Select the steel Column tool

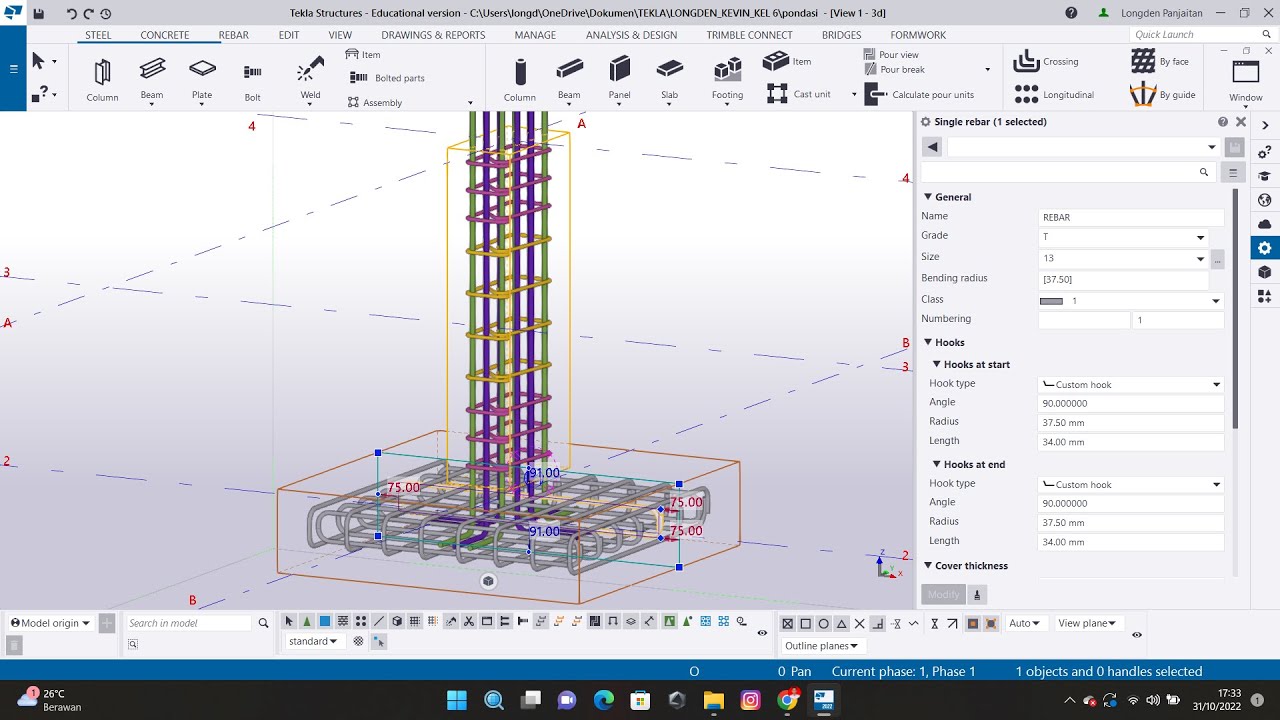pyautogui.click(x=102, y=80)
